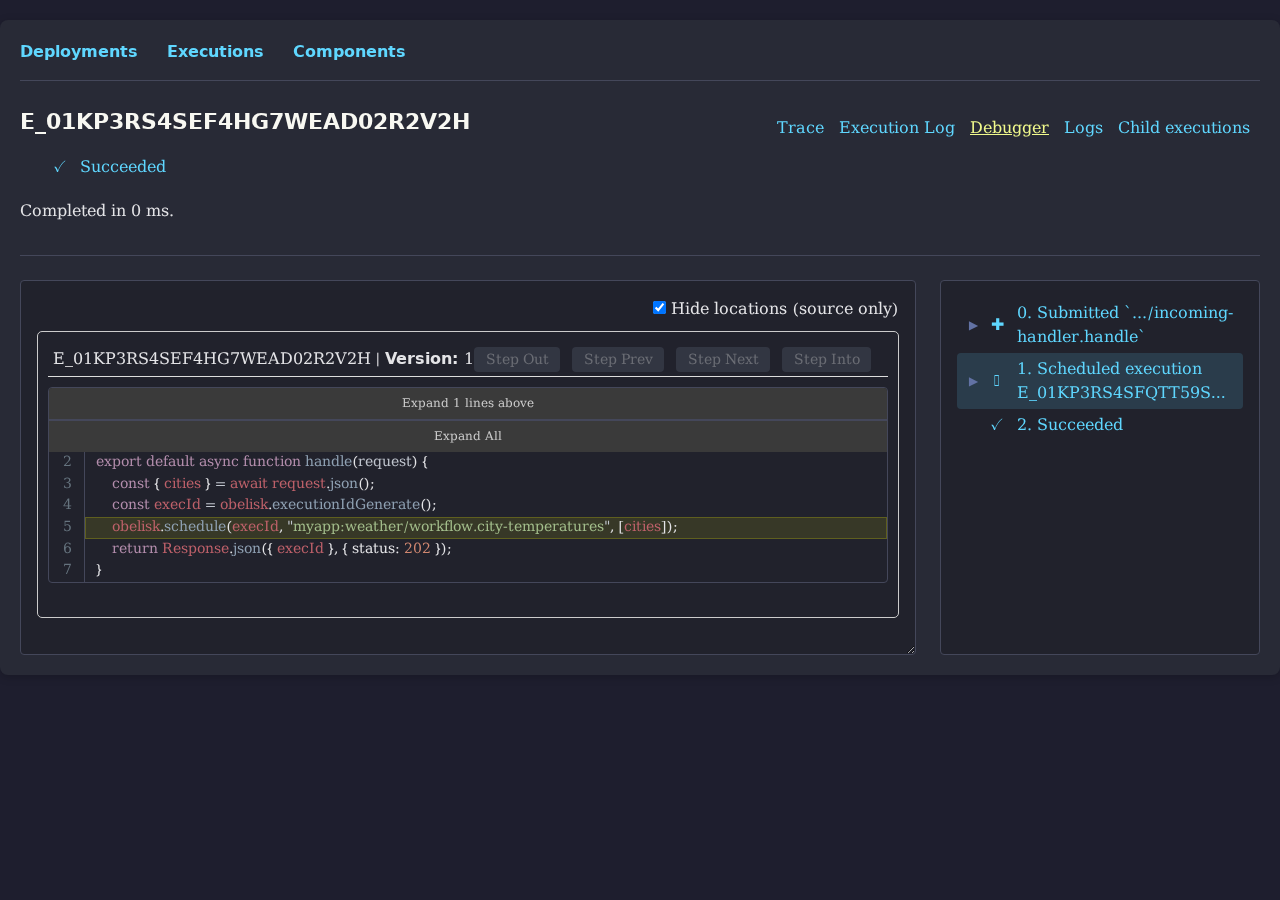Viewport: 1280px width, 900px height.
Task: Click the Step Out button
Action: tap(516, 359)
